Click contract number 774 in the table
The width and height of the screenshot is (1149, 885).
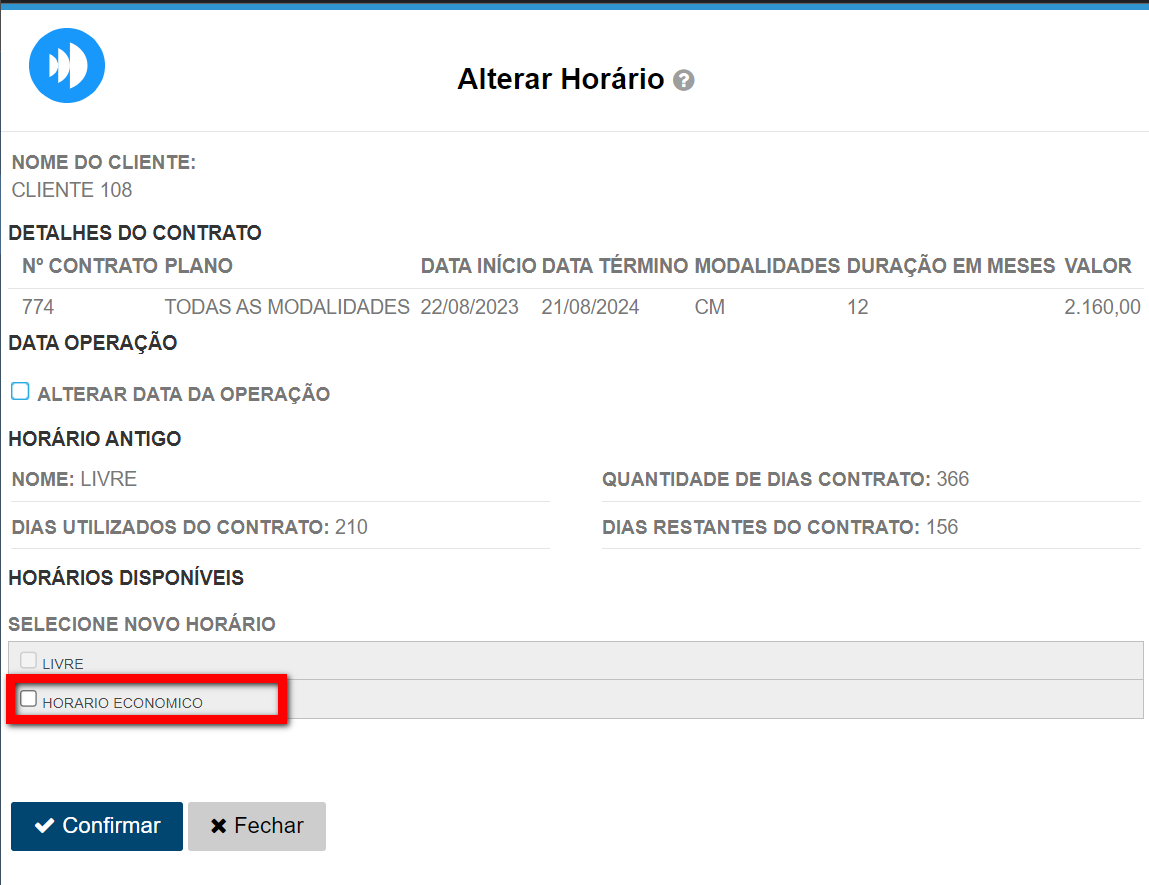tap(38, 307)
